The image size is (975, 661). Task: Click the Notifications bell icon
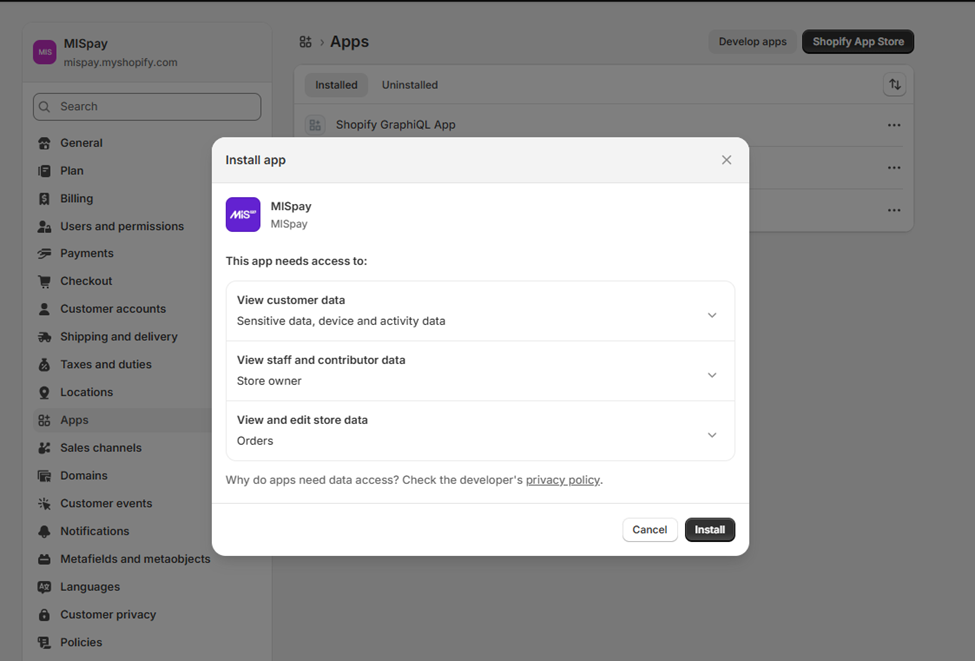44,531
